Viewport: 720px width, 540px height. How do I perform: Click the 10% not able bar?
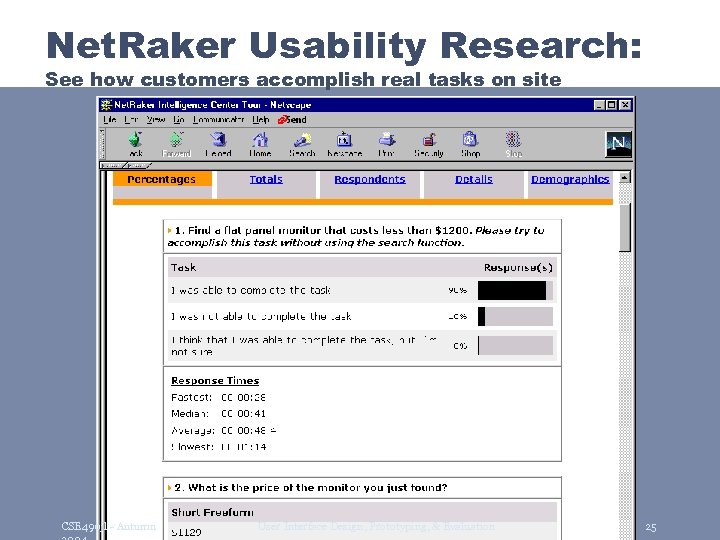[515, 316]
